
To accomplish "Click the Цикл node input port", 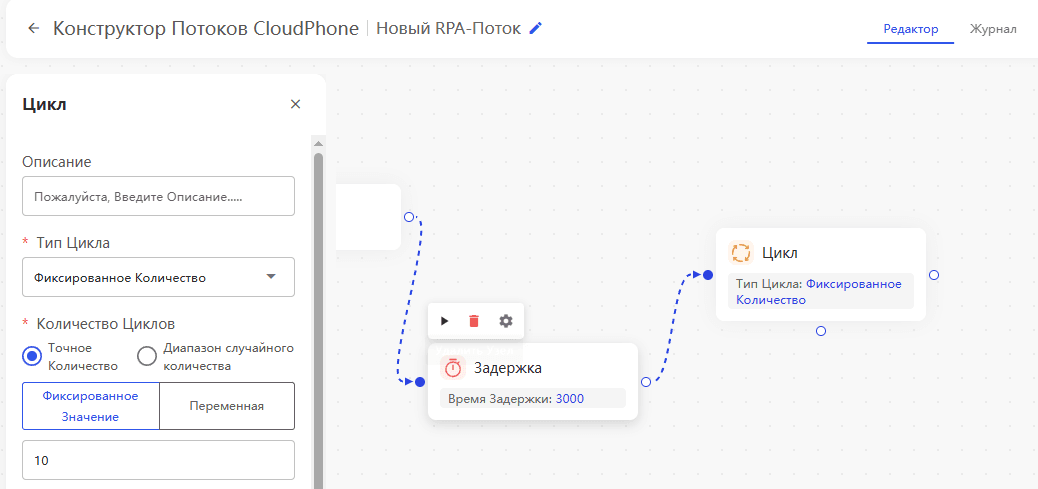I will click(708, 275).
